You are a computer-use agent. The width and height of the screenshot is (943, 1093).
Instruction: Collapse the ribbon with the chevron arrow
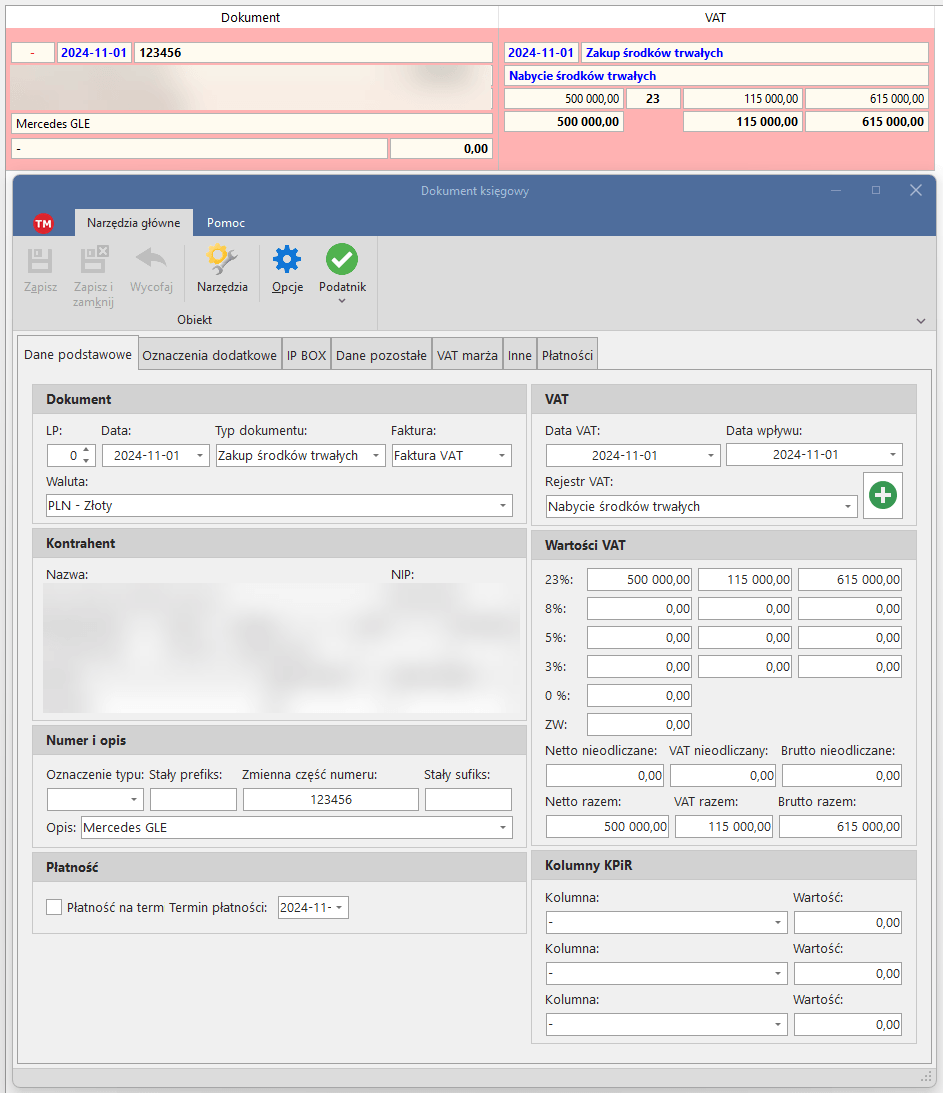(x=920, y=321)
